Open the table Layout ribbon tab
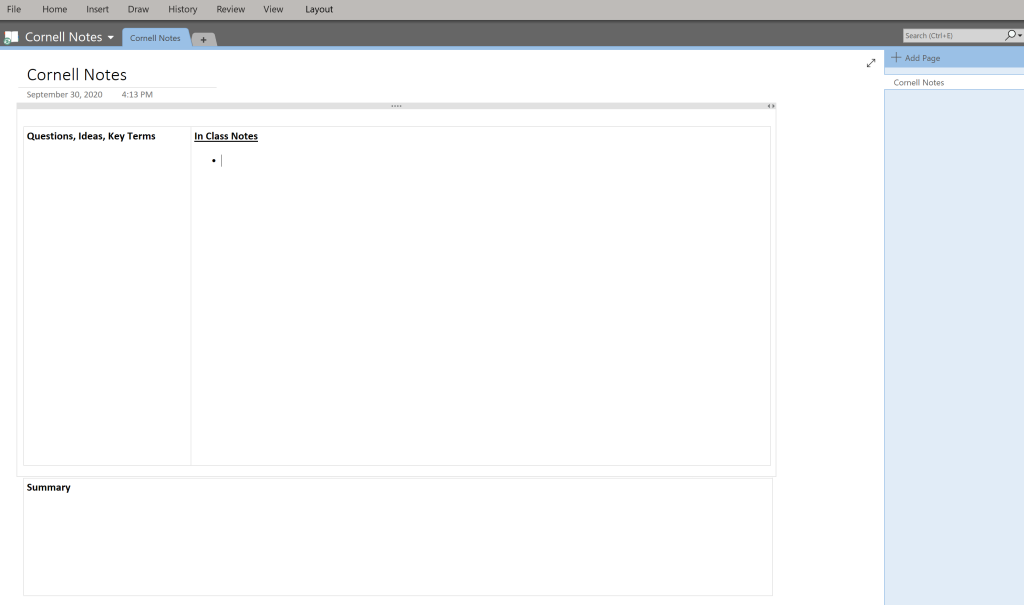 click(x=319, y=9)
